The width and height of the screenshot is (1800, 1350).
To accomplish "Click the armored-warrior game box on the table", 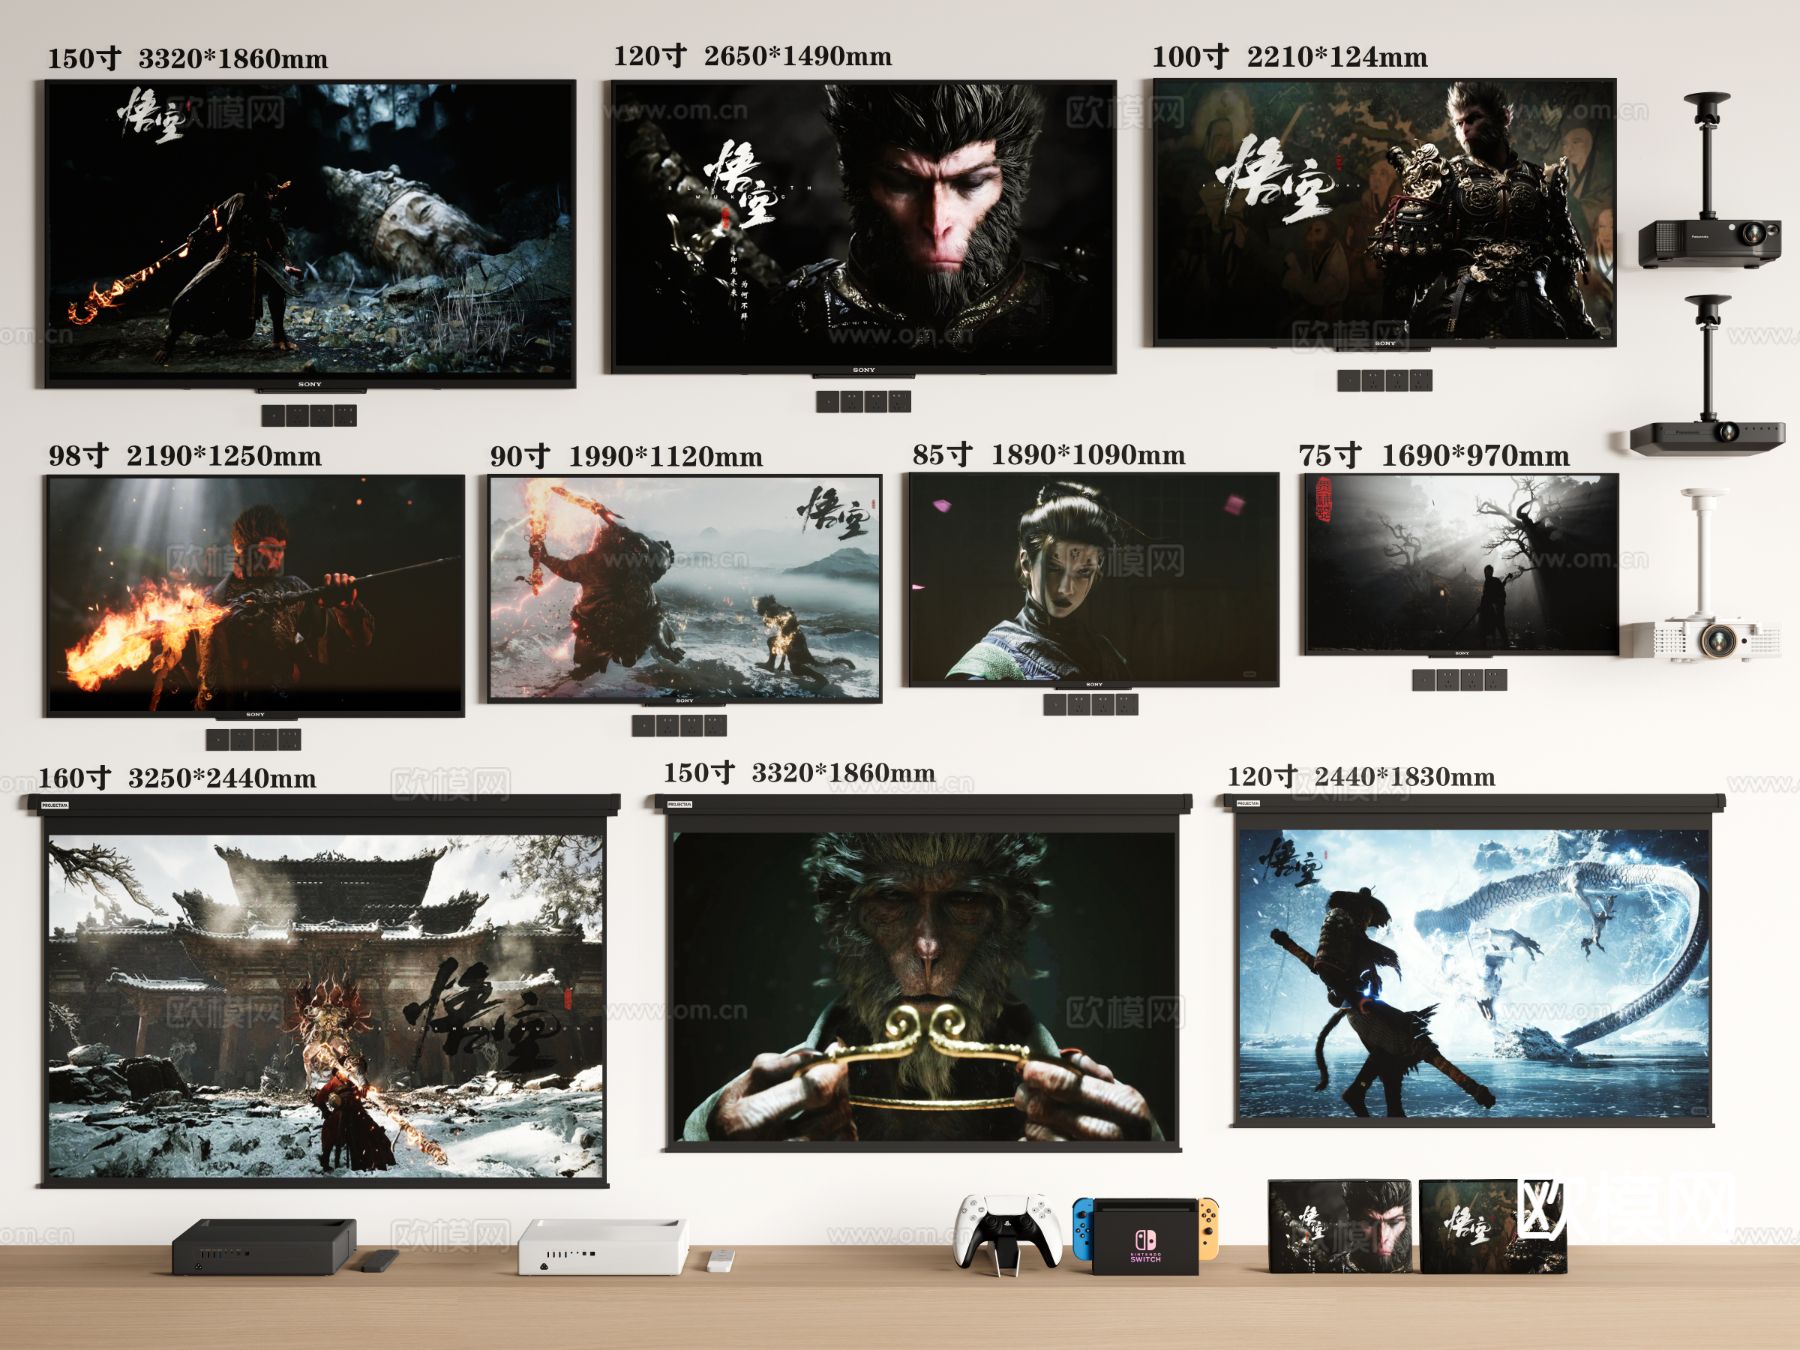I will click(1493, 1226).
